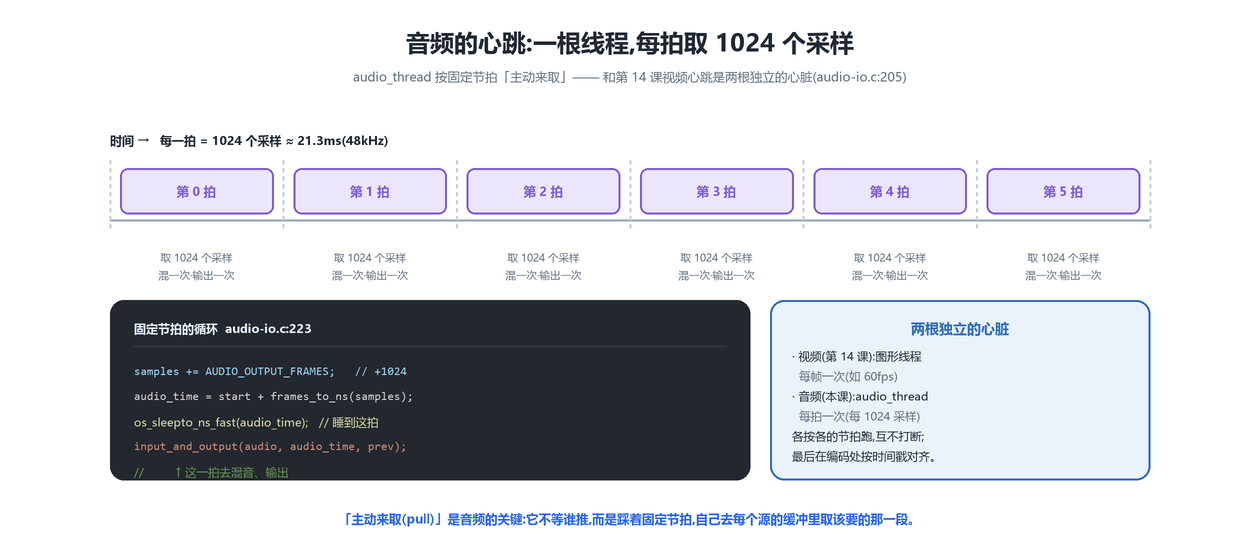Click the code panel heading 固定节拍的循环 audio-io.c:223

(x=223, y=328)
